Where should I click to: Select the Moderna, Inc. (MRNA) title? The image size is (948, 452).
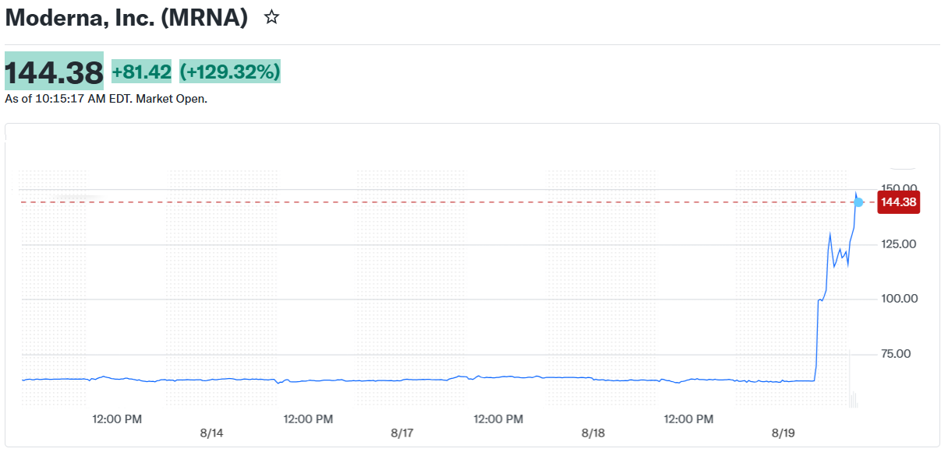click(x=126, y=19)
